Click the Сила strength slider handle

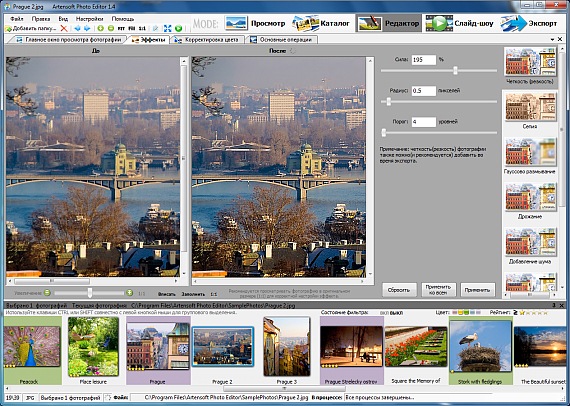pyautogui.click(x=455, y=71)
